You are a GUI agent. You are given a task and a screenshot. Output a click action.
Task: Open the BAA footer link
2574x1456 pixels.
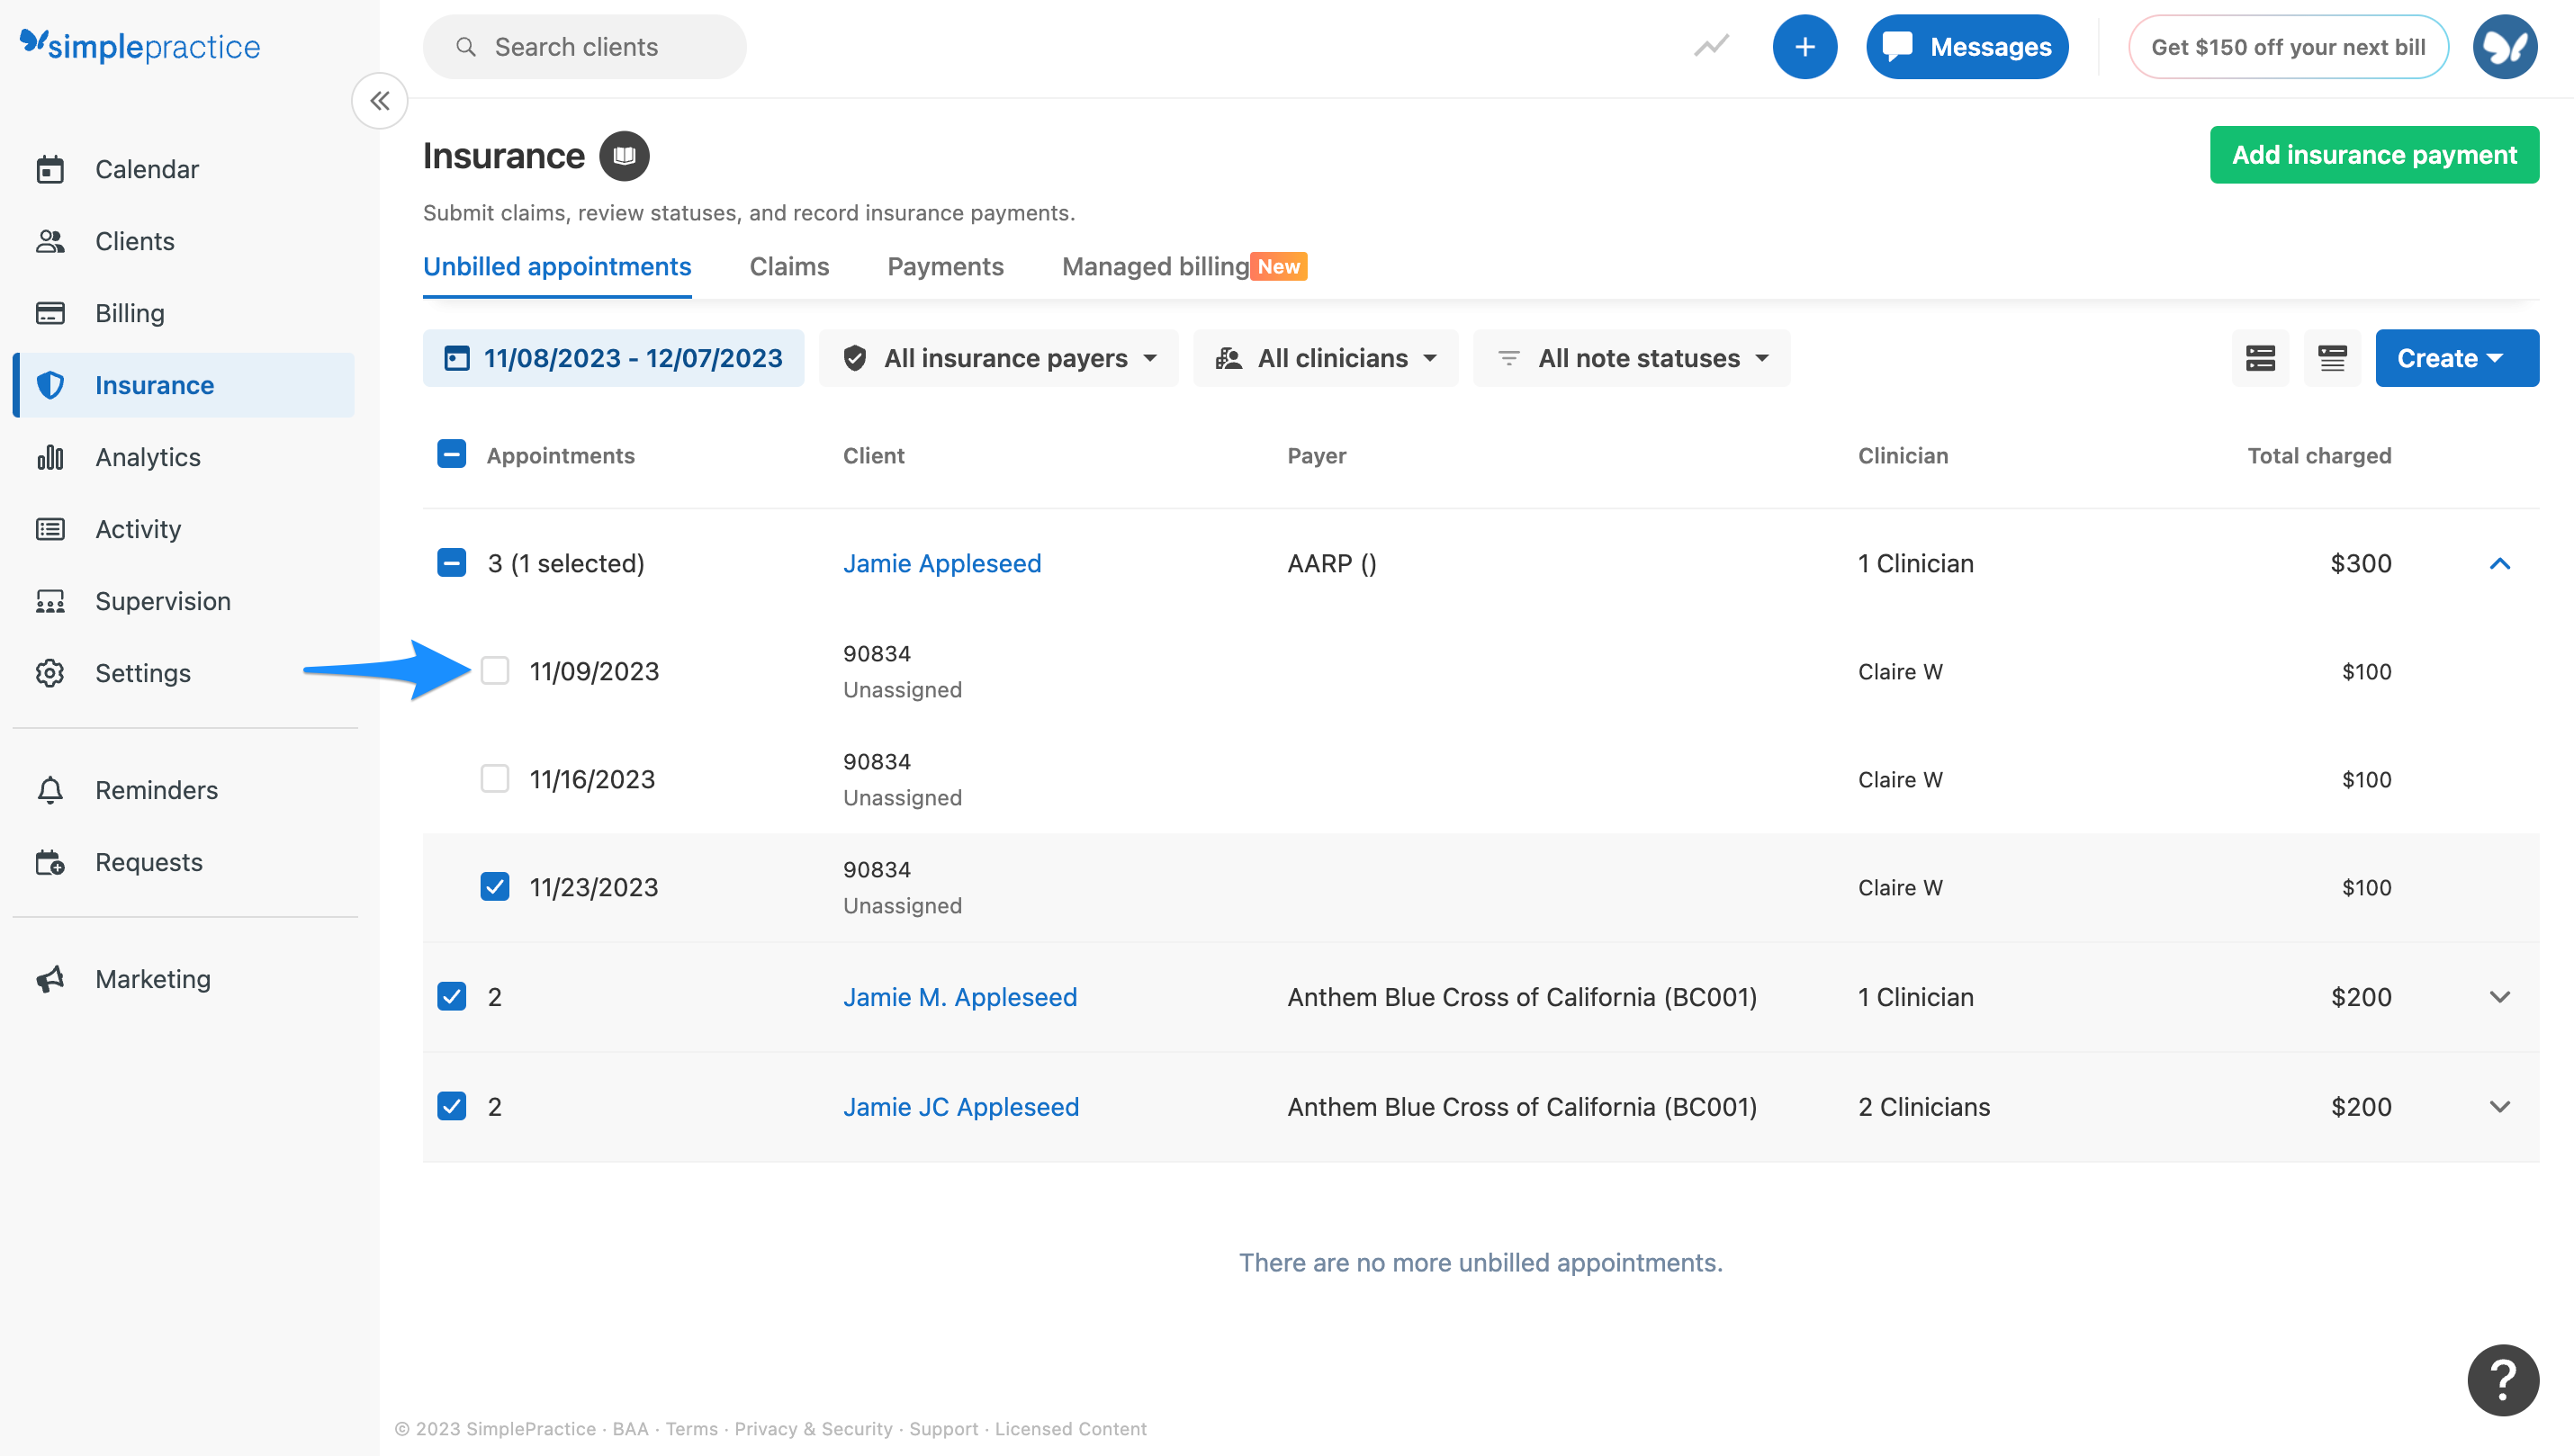pos(630,1428)
